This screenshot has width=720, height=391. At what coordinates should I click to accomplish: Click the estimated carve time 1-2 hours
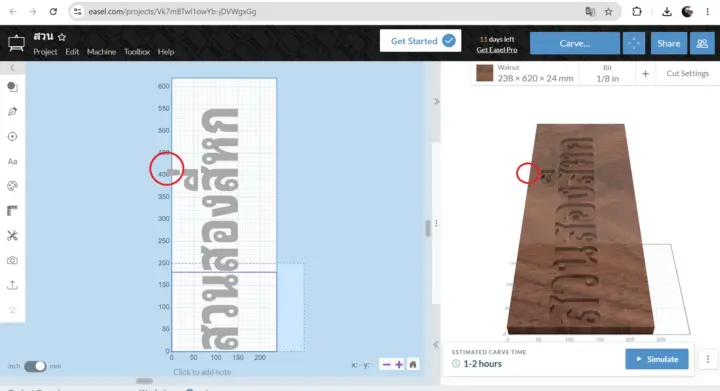pyautogui.click(x=482, y=363)
